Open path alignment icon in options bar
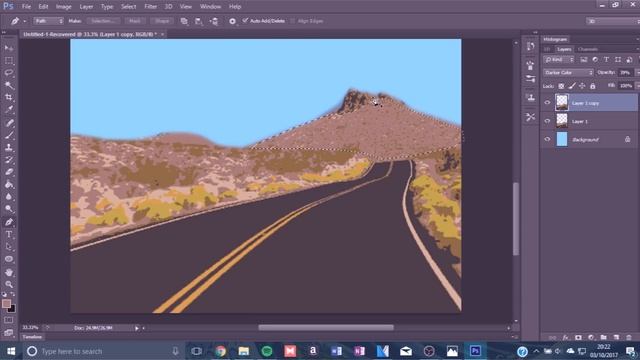Image resolution: width=640 pixels, height=360 pixels. (199, 21)
